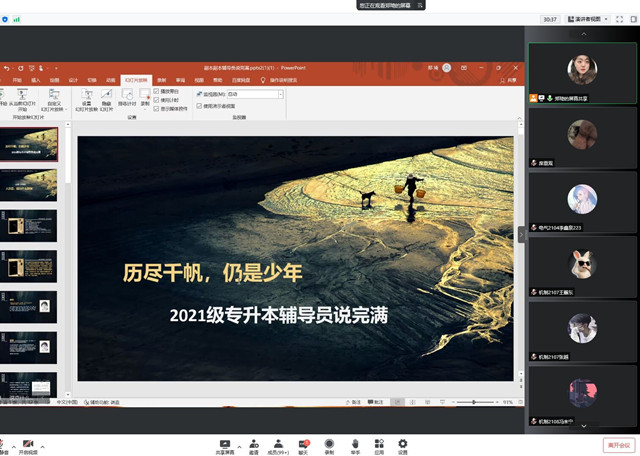Switch to the View ribbon tab
Screen dimensions: 640x456
tap(199, 80)
